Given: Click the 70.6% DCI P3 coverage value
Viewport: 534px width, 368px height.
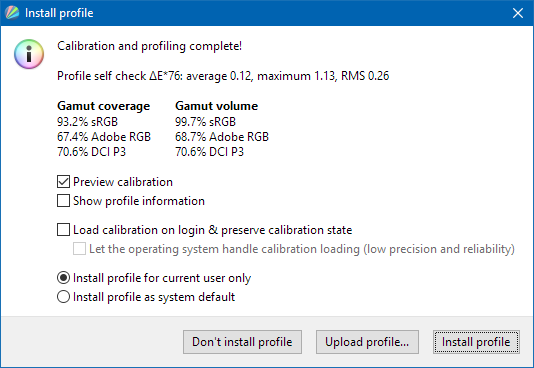Looking at the screenshot, I should tap(91, 151).
